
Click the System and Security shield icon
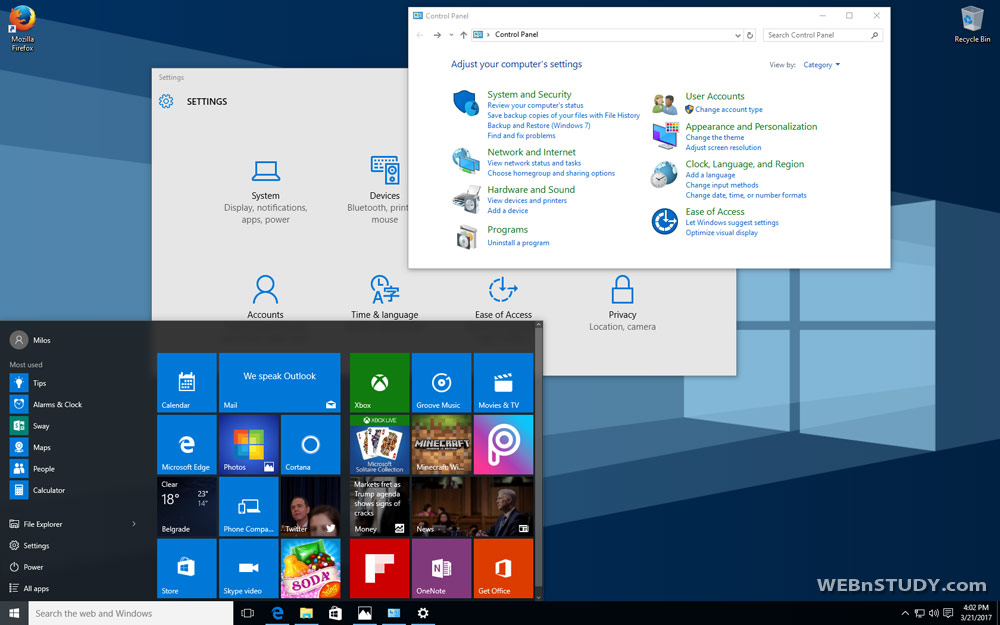point(466,103)
